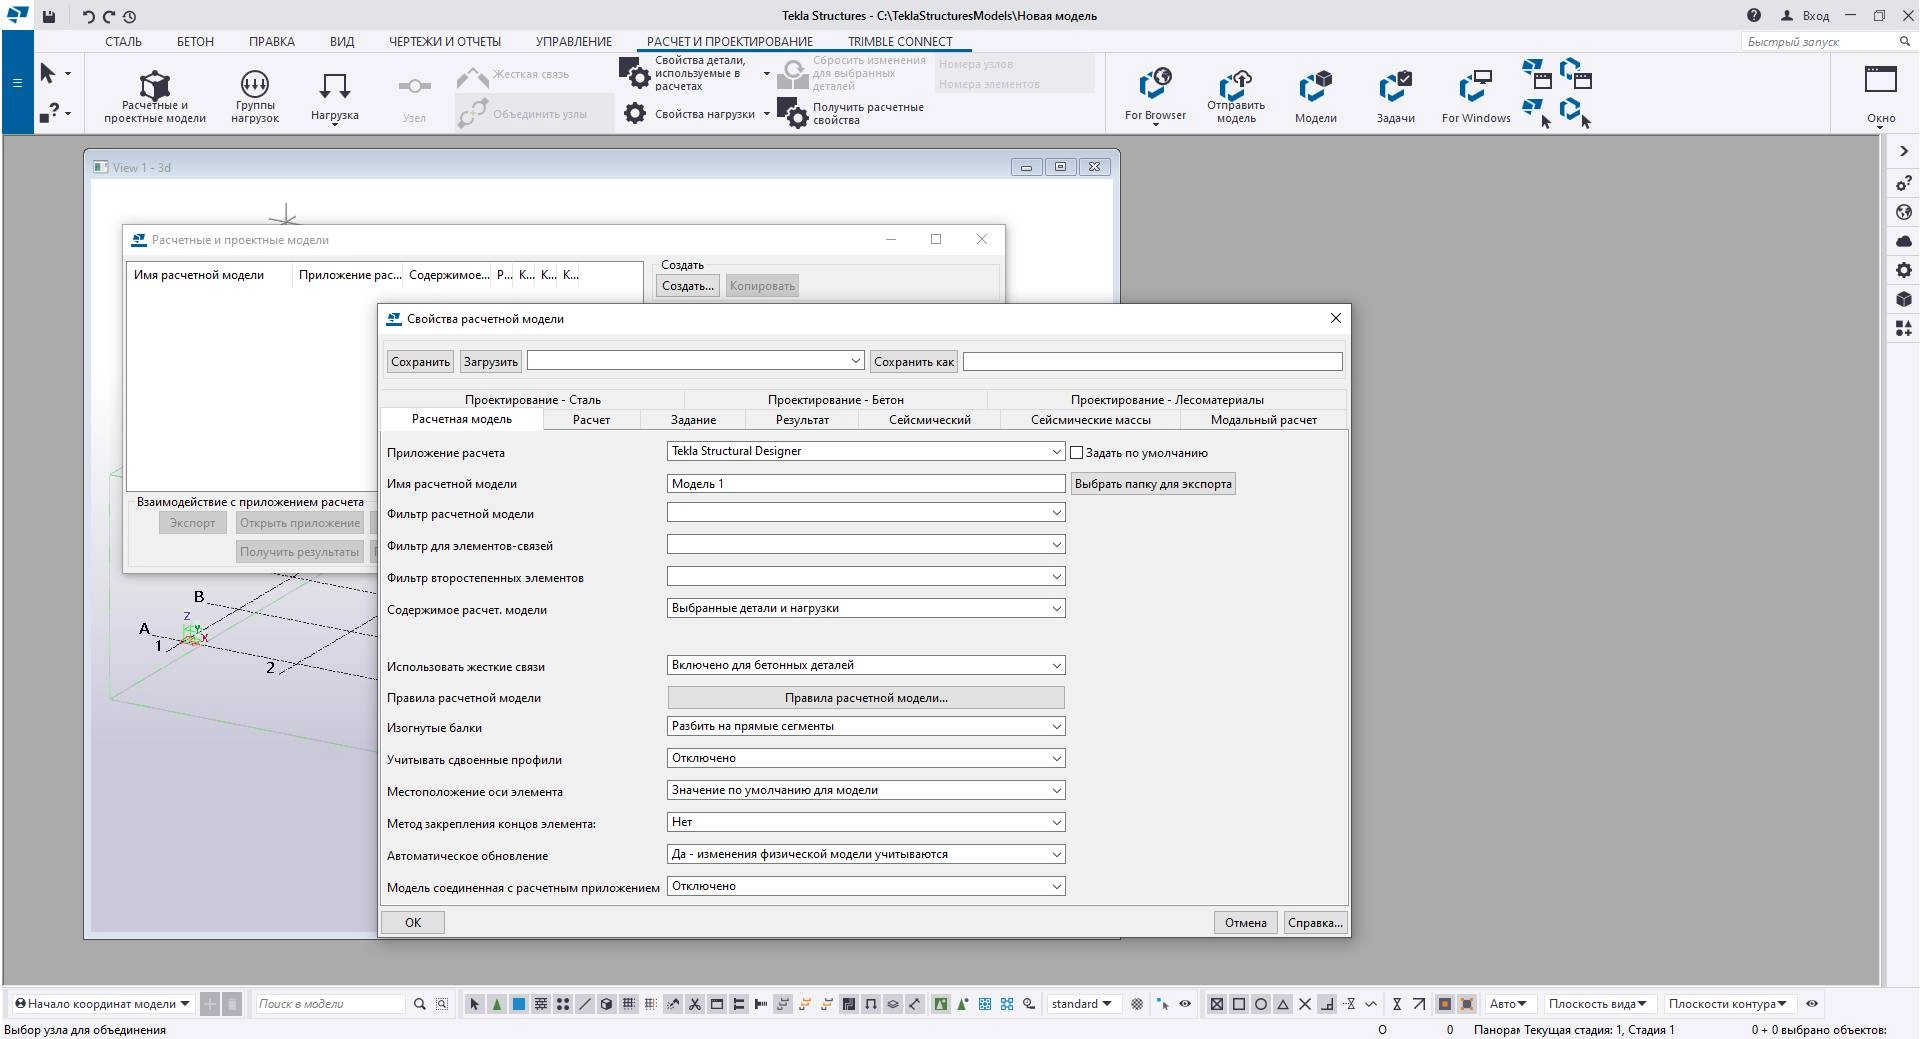The image size is (1922, 1039).
Task: Expand Автоматическое обновление dropdown
Action: [1056, 854]
